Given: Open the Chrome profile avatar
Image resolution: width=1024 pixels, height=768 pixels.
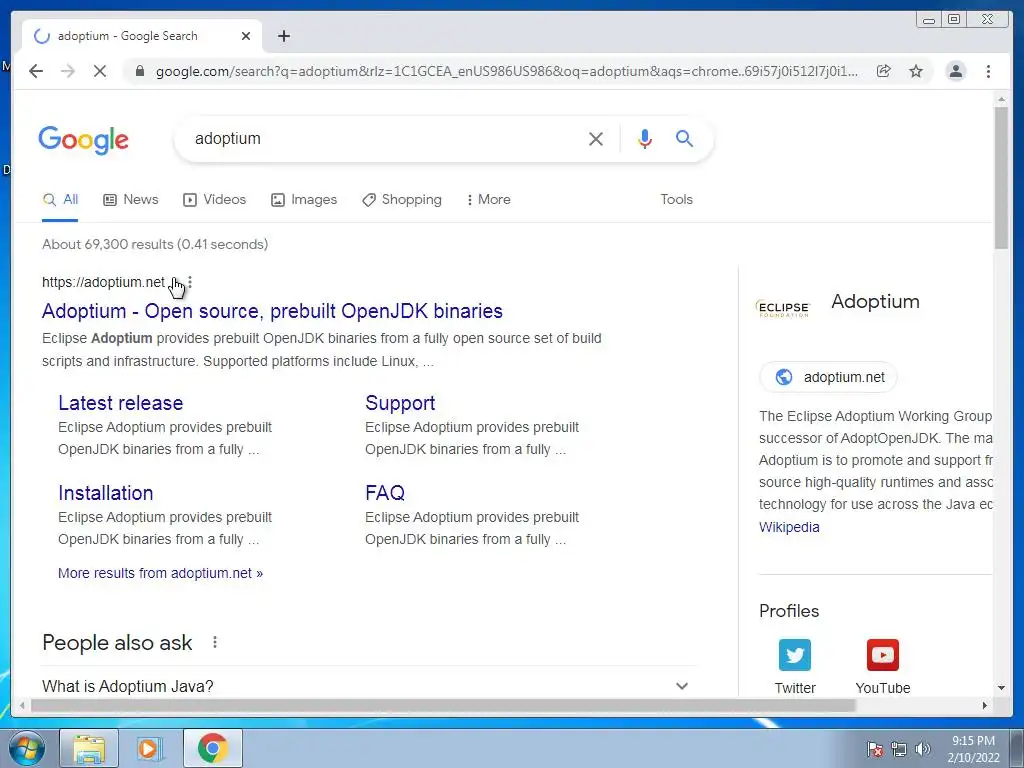Looking at the screenshot, I should point(955,71).
